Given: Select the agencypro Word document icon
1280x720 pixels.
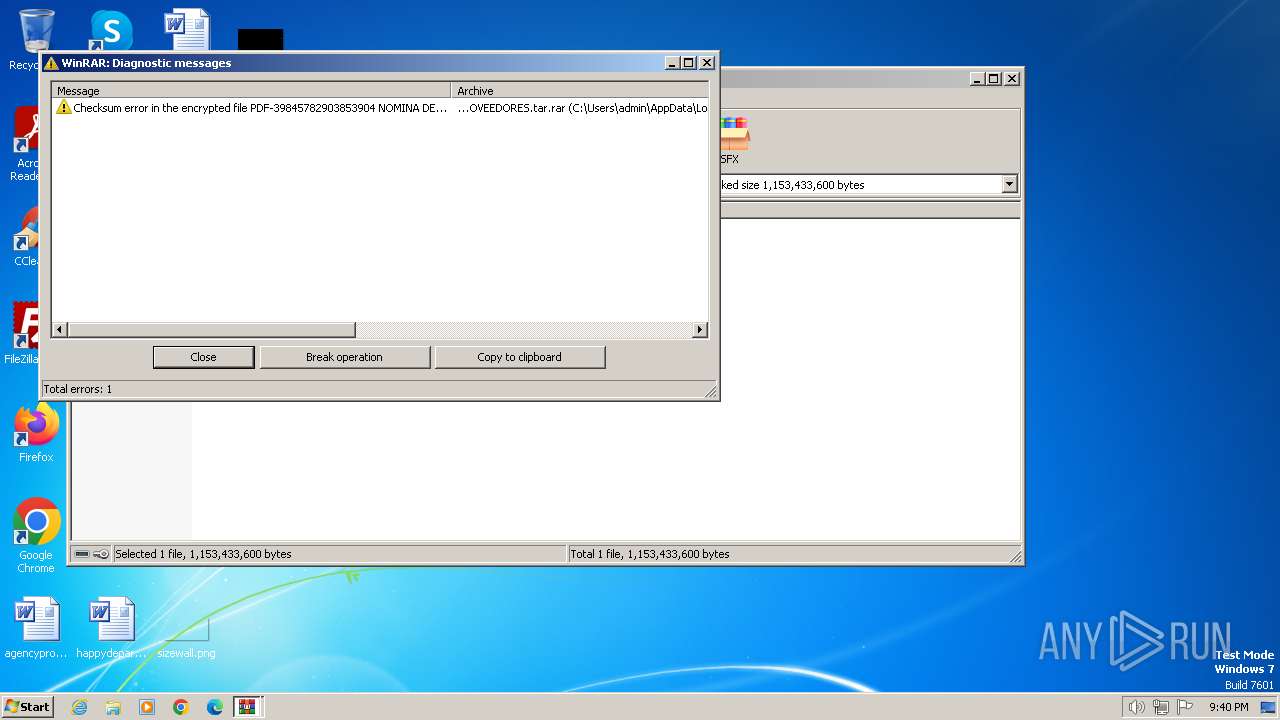Looking at the screenshot, I should coord(36,628).
